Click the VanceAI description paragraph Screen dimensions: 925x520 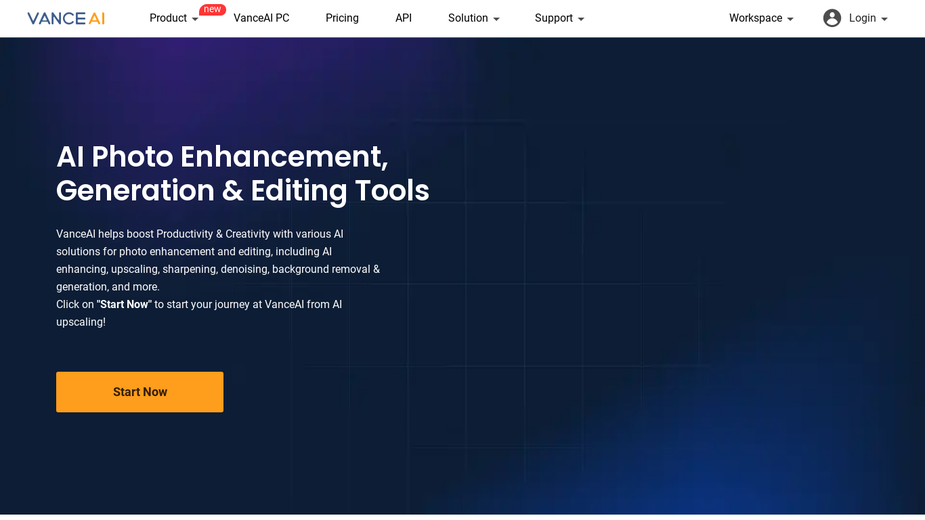click(x=218, y=278)
